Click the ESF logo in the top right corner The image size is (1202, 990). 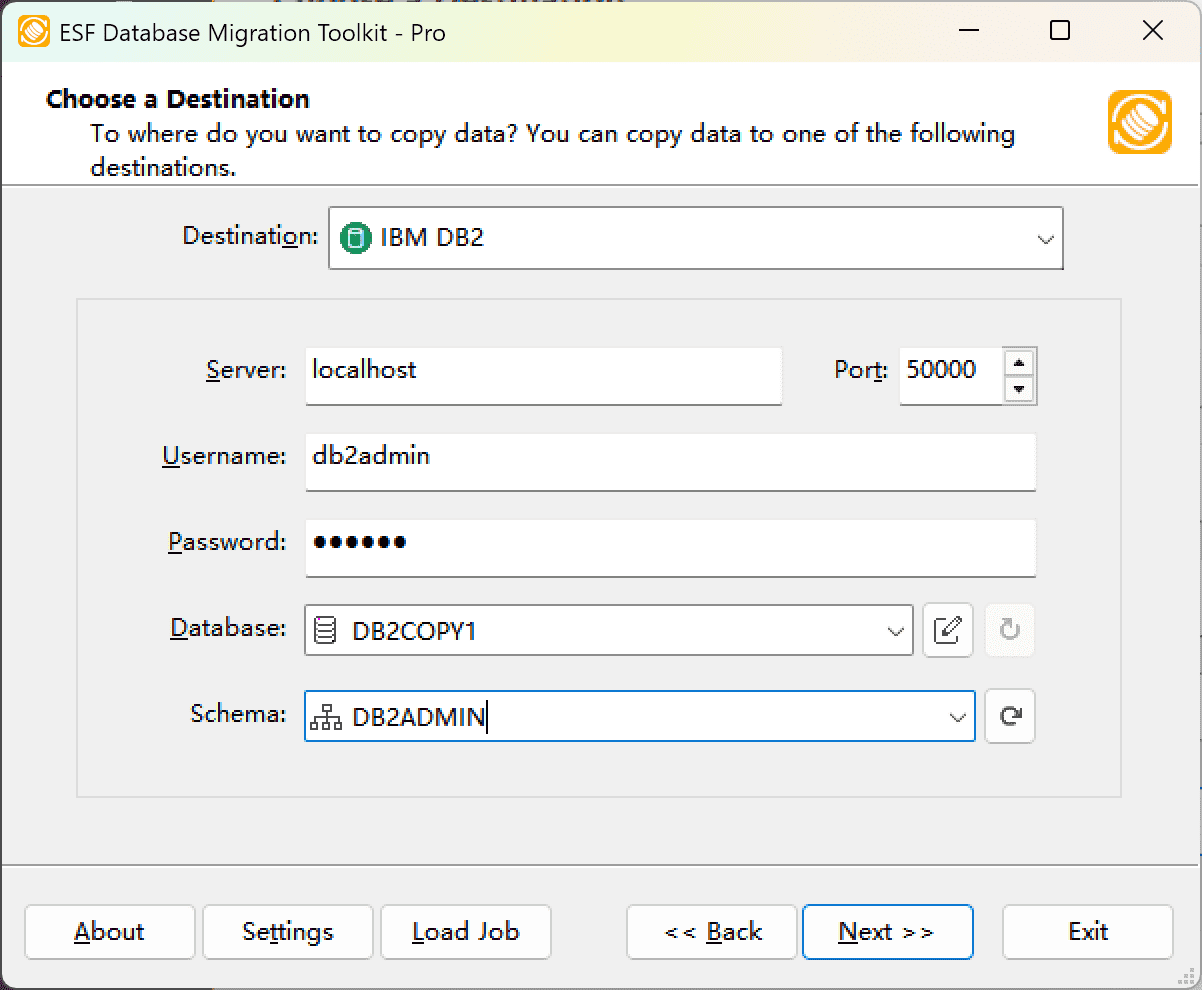tap(1139, 124)
